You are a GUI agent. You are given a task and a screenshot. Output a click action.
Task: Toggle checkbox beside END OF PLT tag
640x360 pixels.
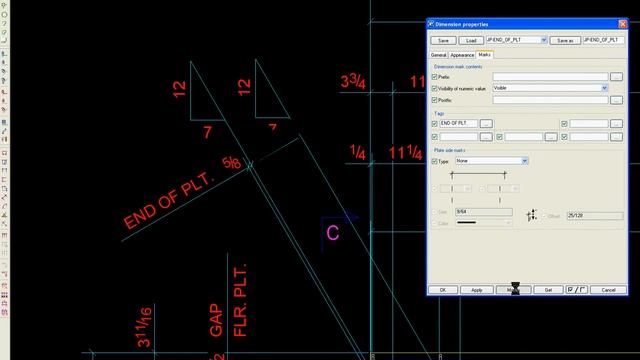pos(434,124)
